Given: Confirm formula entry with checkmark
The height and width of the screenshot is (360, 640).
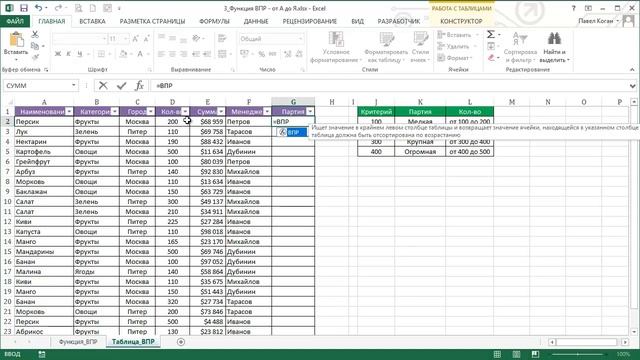Looking at the screenshot, I should pyautogui.click(x=121, y=85).
